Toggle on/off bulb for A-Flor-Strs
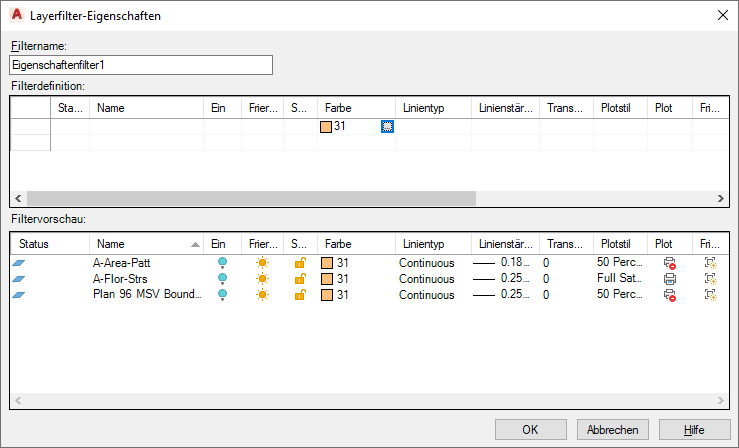 tap(222, 279)
